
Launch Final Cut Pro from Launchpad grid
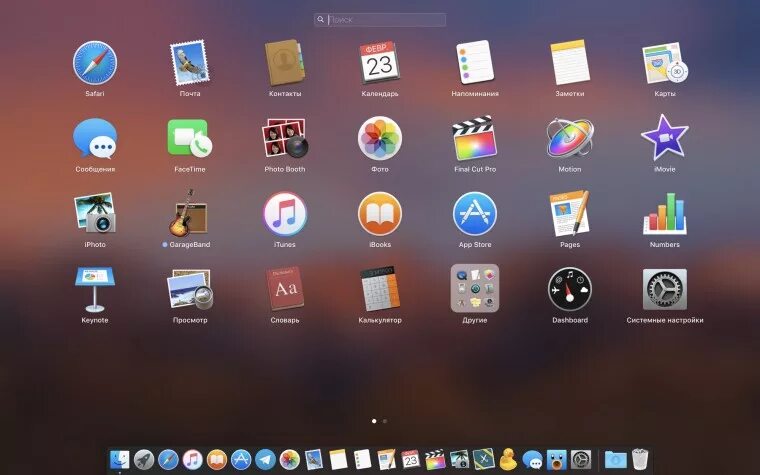[x=475, y=139]
